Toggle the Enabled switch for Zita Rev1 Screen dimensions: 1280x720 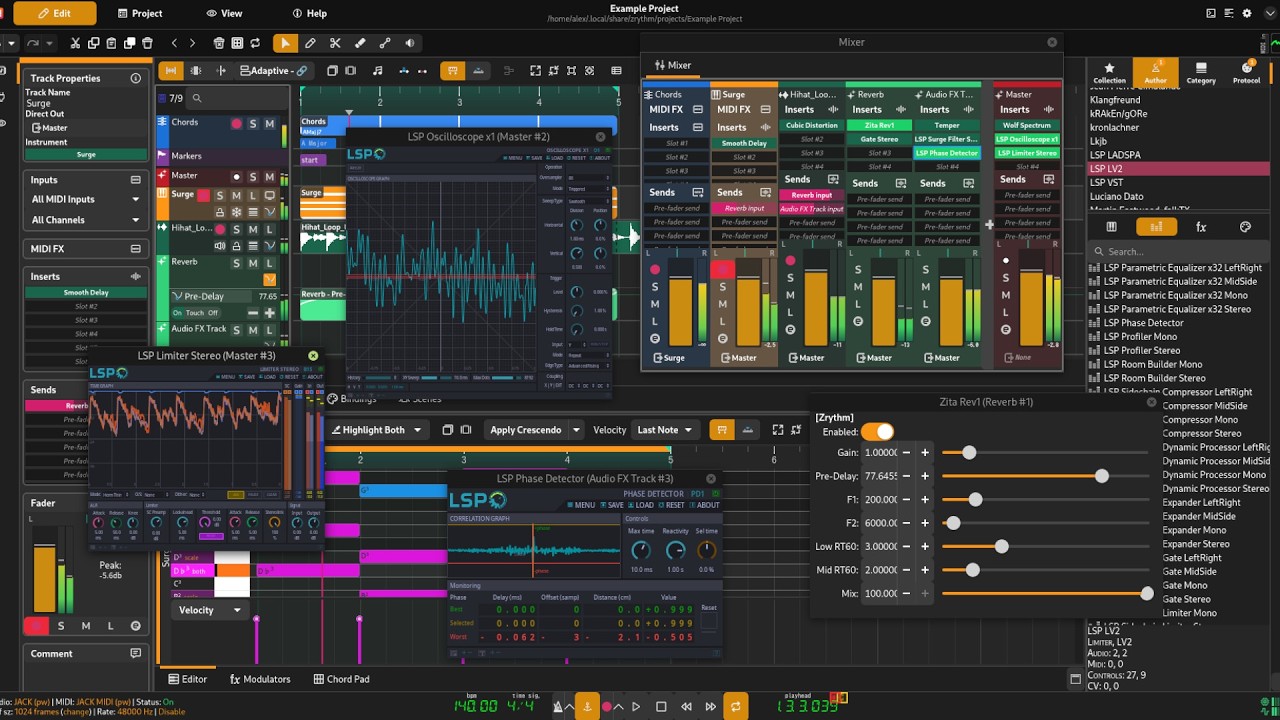coord(877,432)
